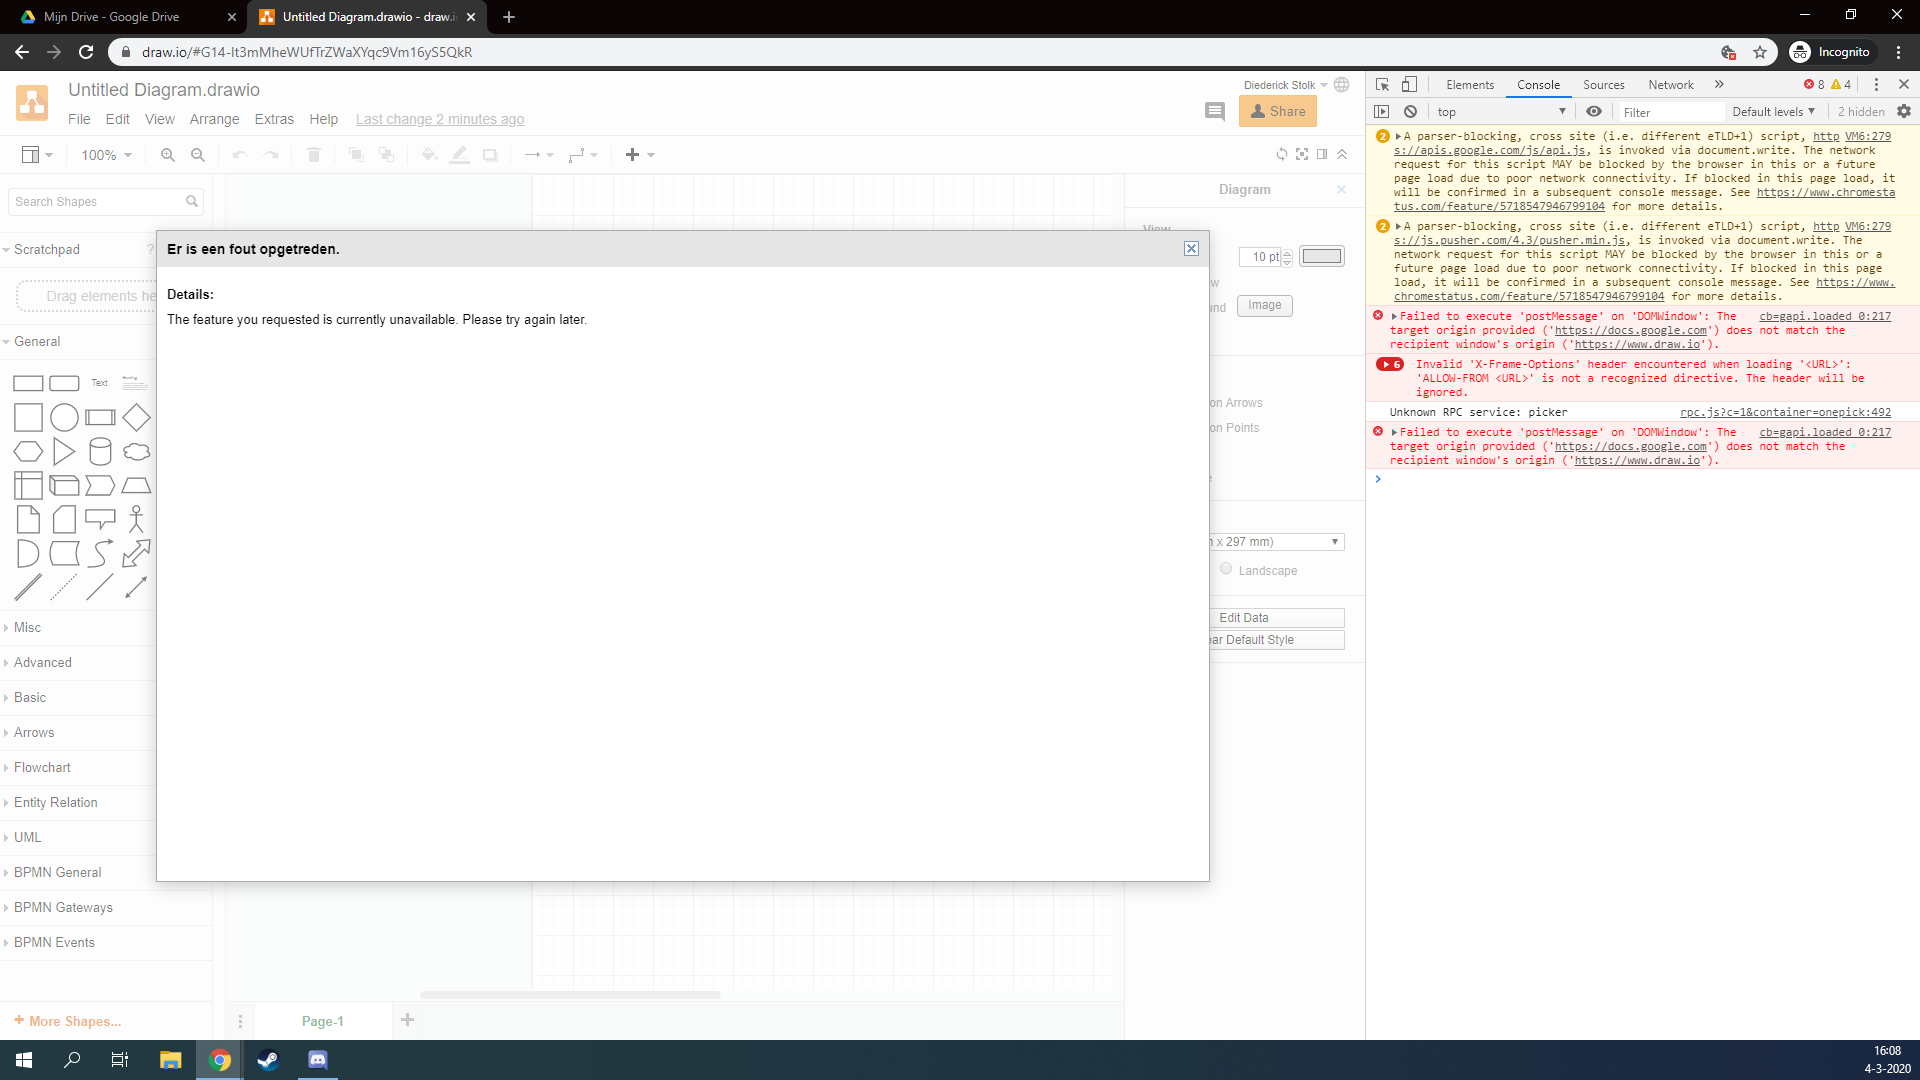Select the Actor shape in the palette
The image size is (1920, 1080).
click(136, 519)
